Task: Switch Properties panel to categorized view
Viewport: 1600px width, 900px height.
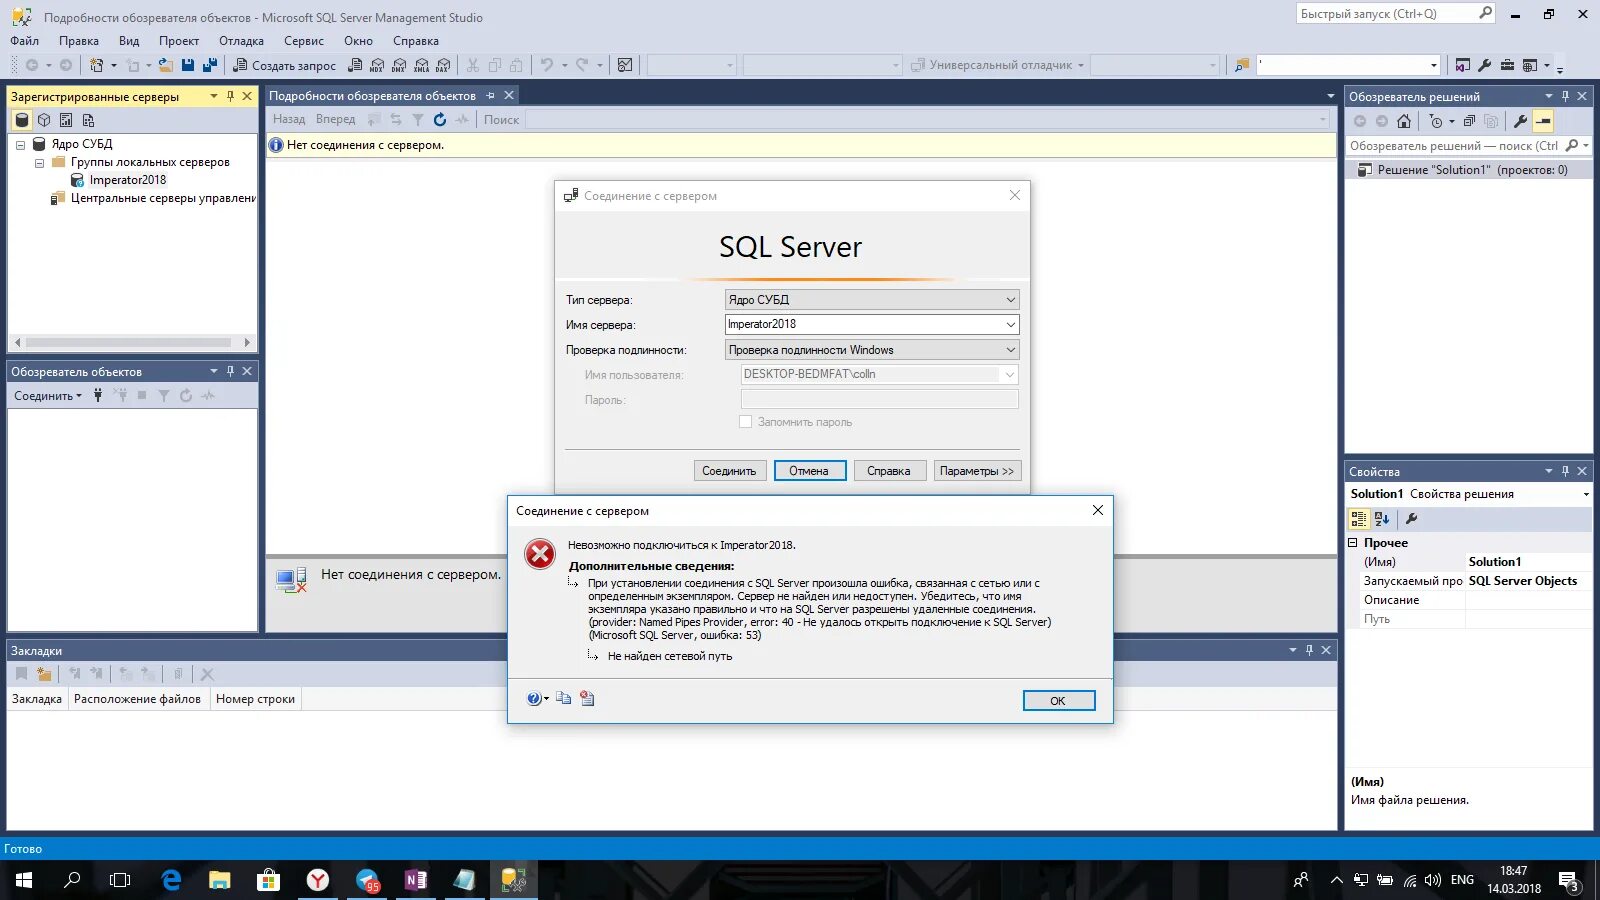Action: [x=1359, y=519]
